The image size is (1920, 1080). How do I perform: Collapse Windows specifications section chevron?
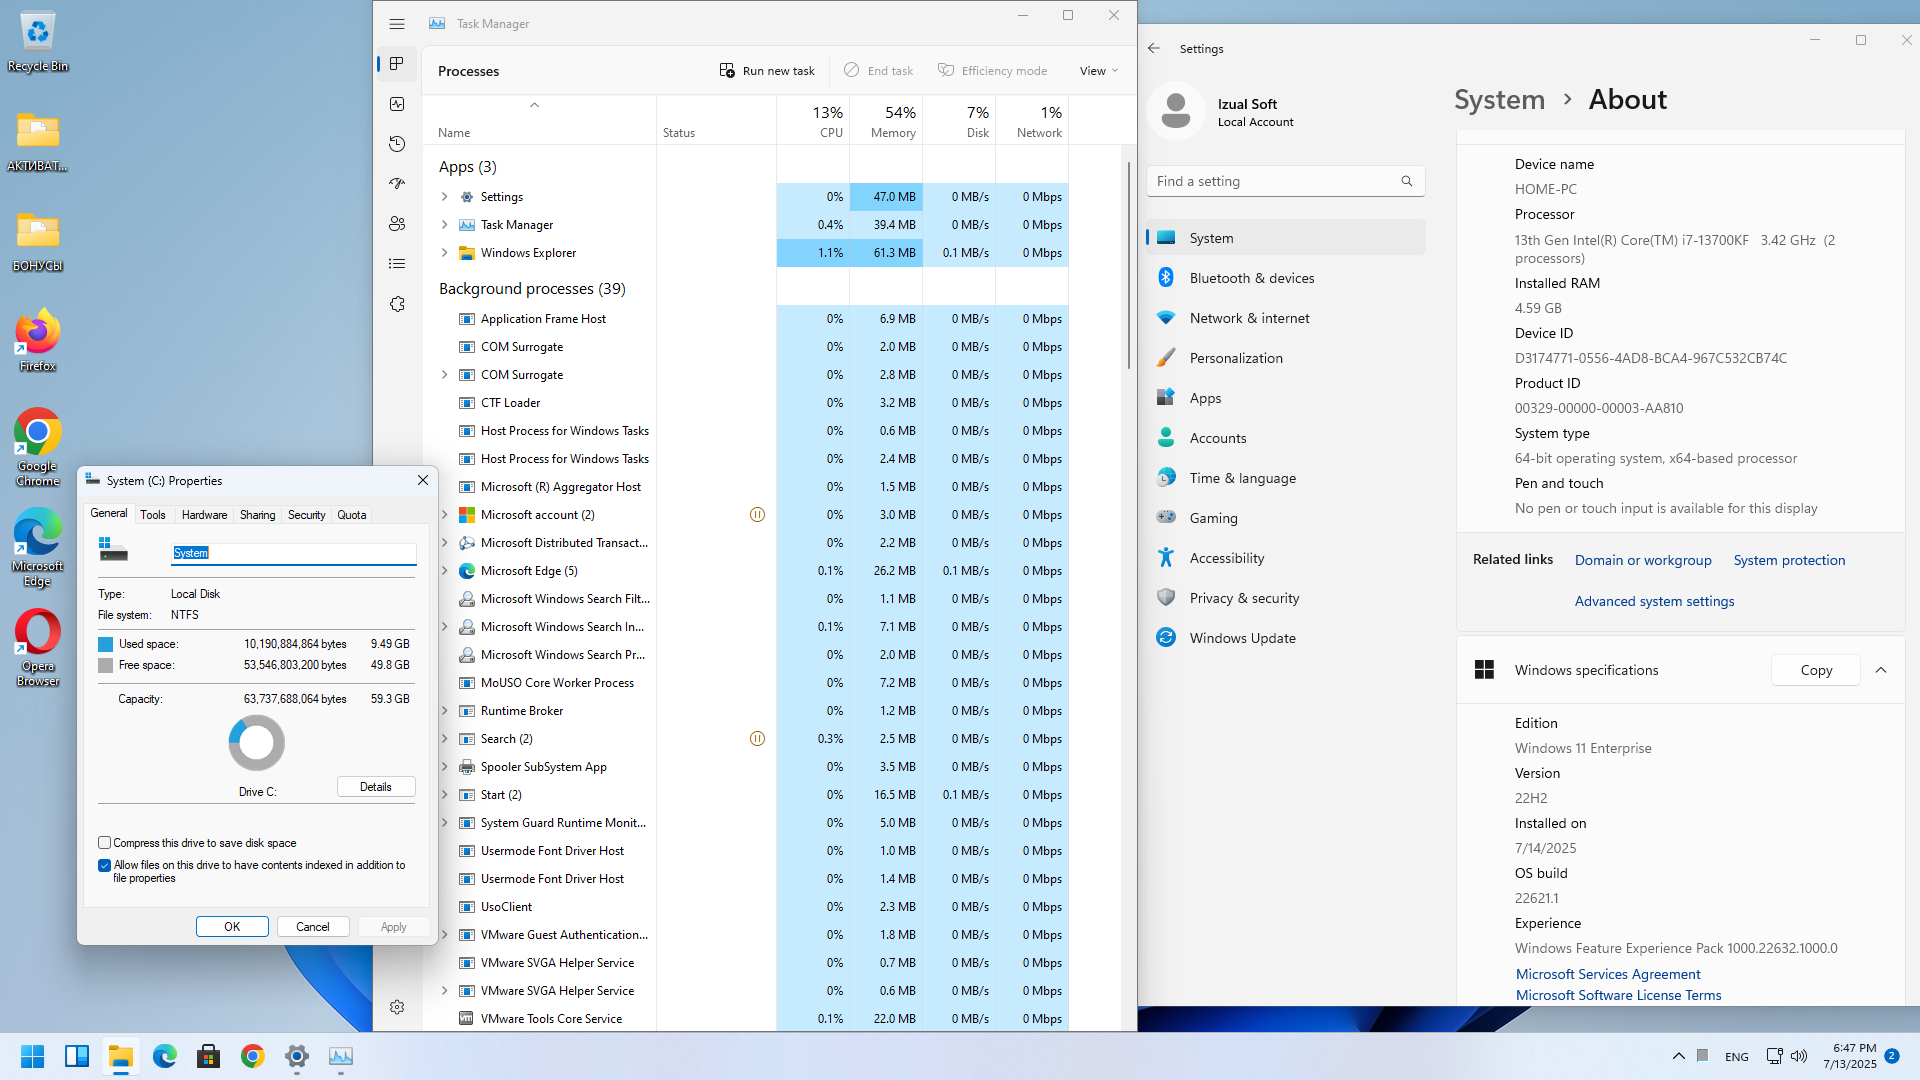pos(1881,670)
